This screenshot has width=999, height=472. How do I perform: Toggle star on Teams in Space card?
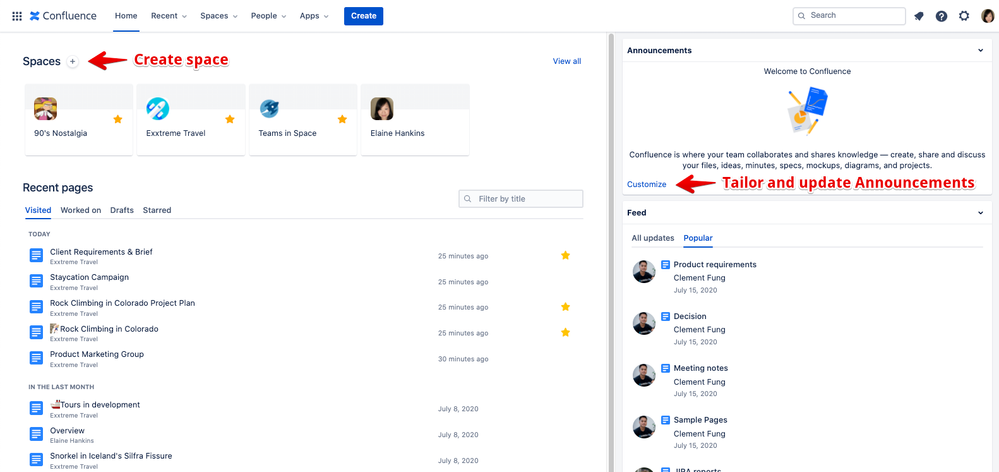click(x=342, y=119)
